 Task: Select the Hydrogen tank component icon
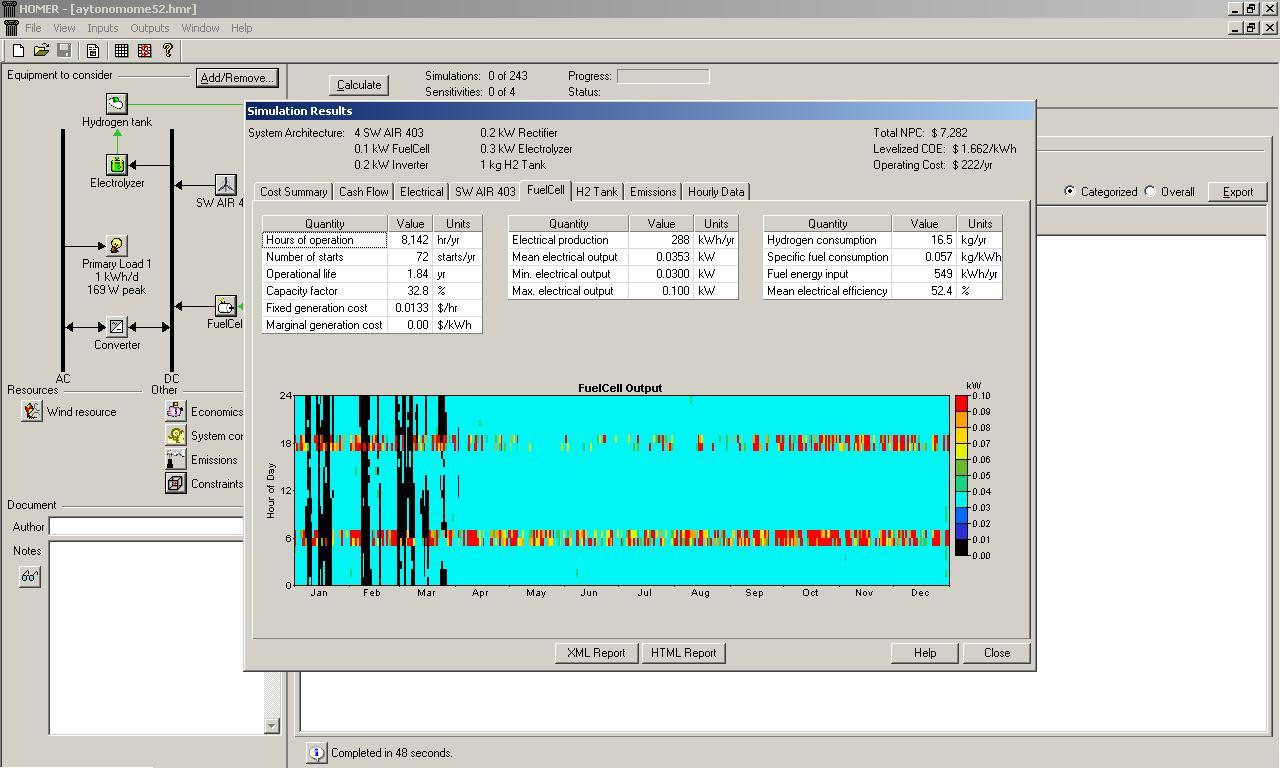tap(117, 104)
